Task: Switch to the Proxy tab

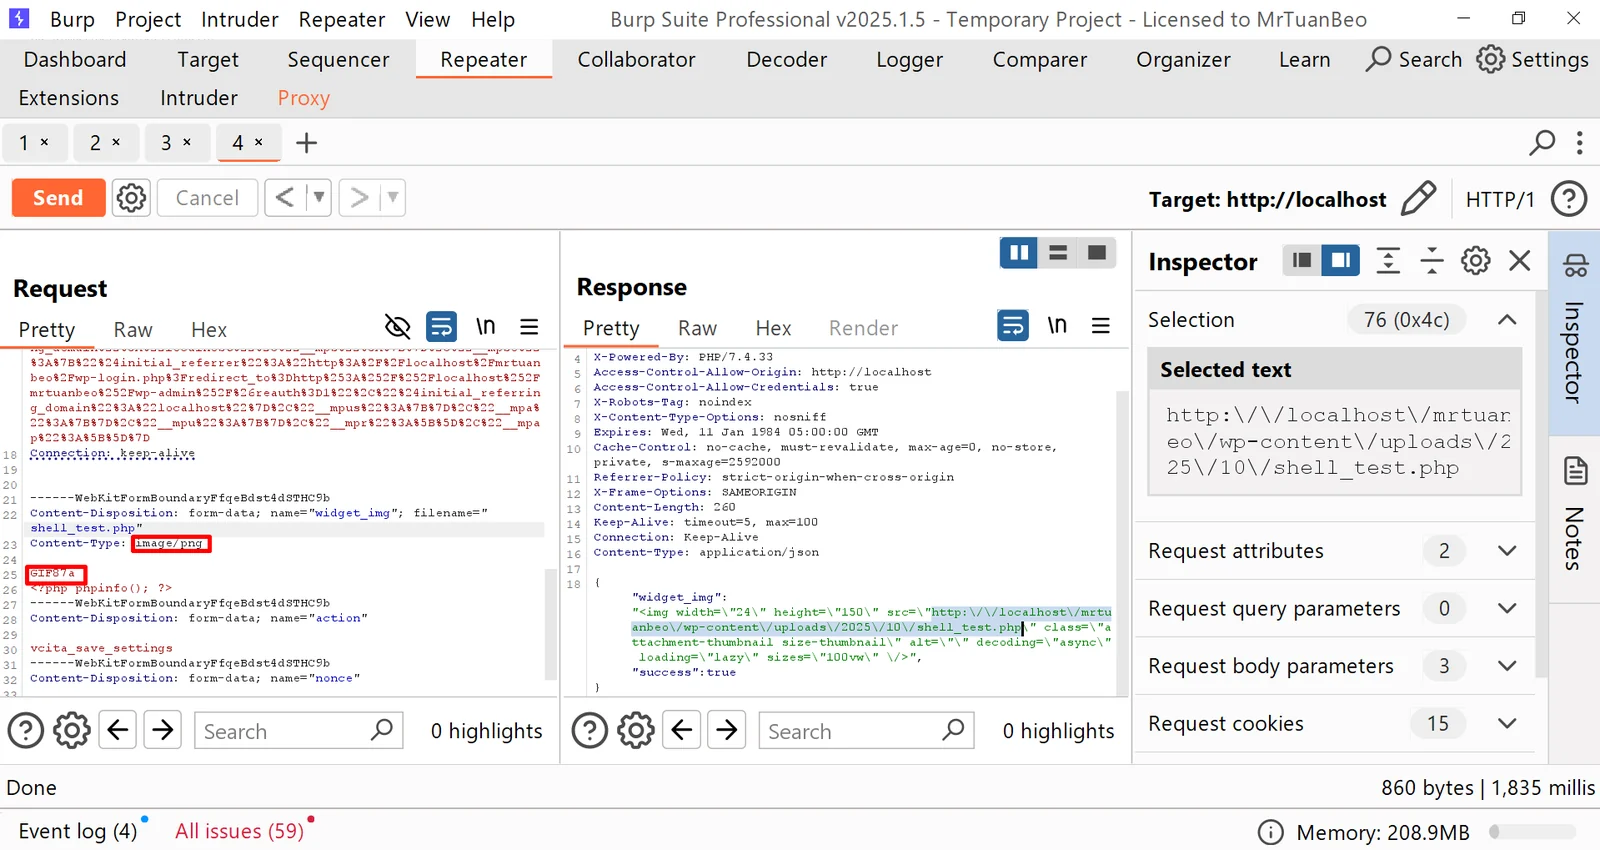Action: [x=304, y=98]
